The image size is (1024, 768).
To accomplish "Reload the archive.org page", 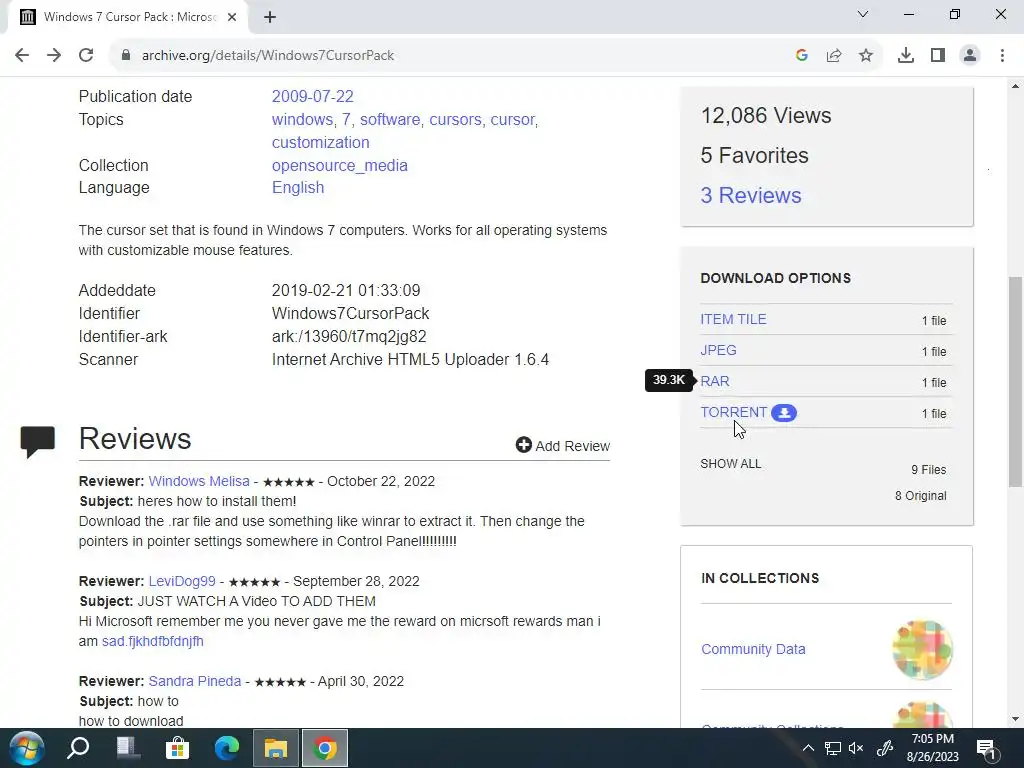I will 86,56.
